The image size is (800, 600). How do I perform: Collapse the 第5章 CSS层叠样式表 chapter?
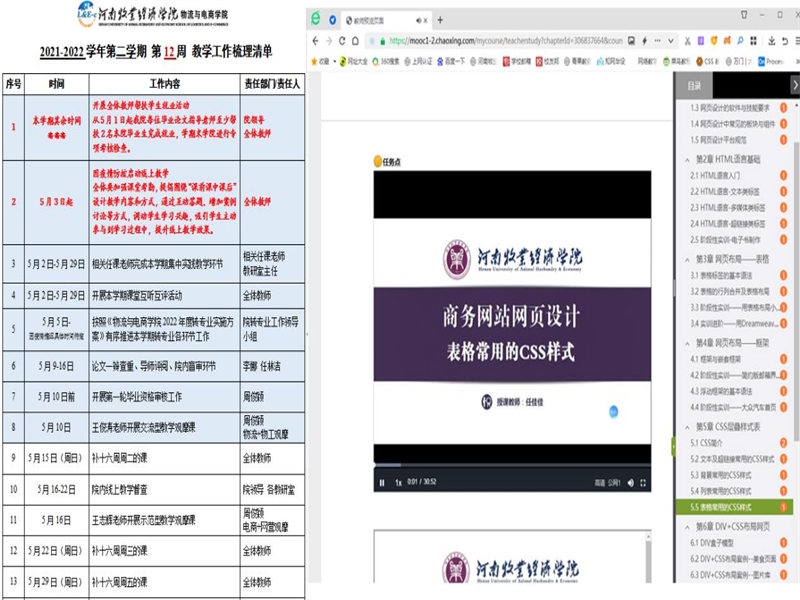688,425
